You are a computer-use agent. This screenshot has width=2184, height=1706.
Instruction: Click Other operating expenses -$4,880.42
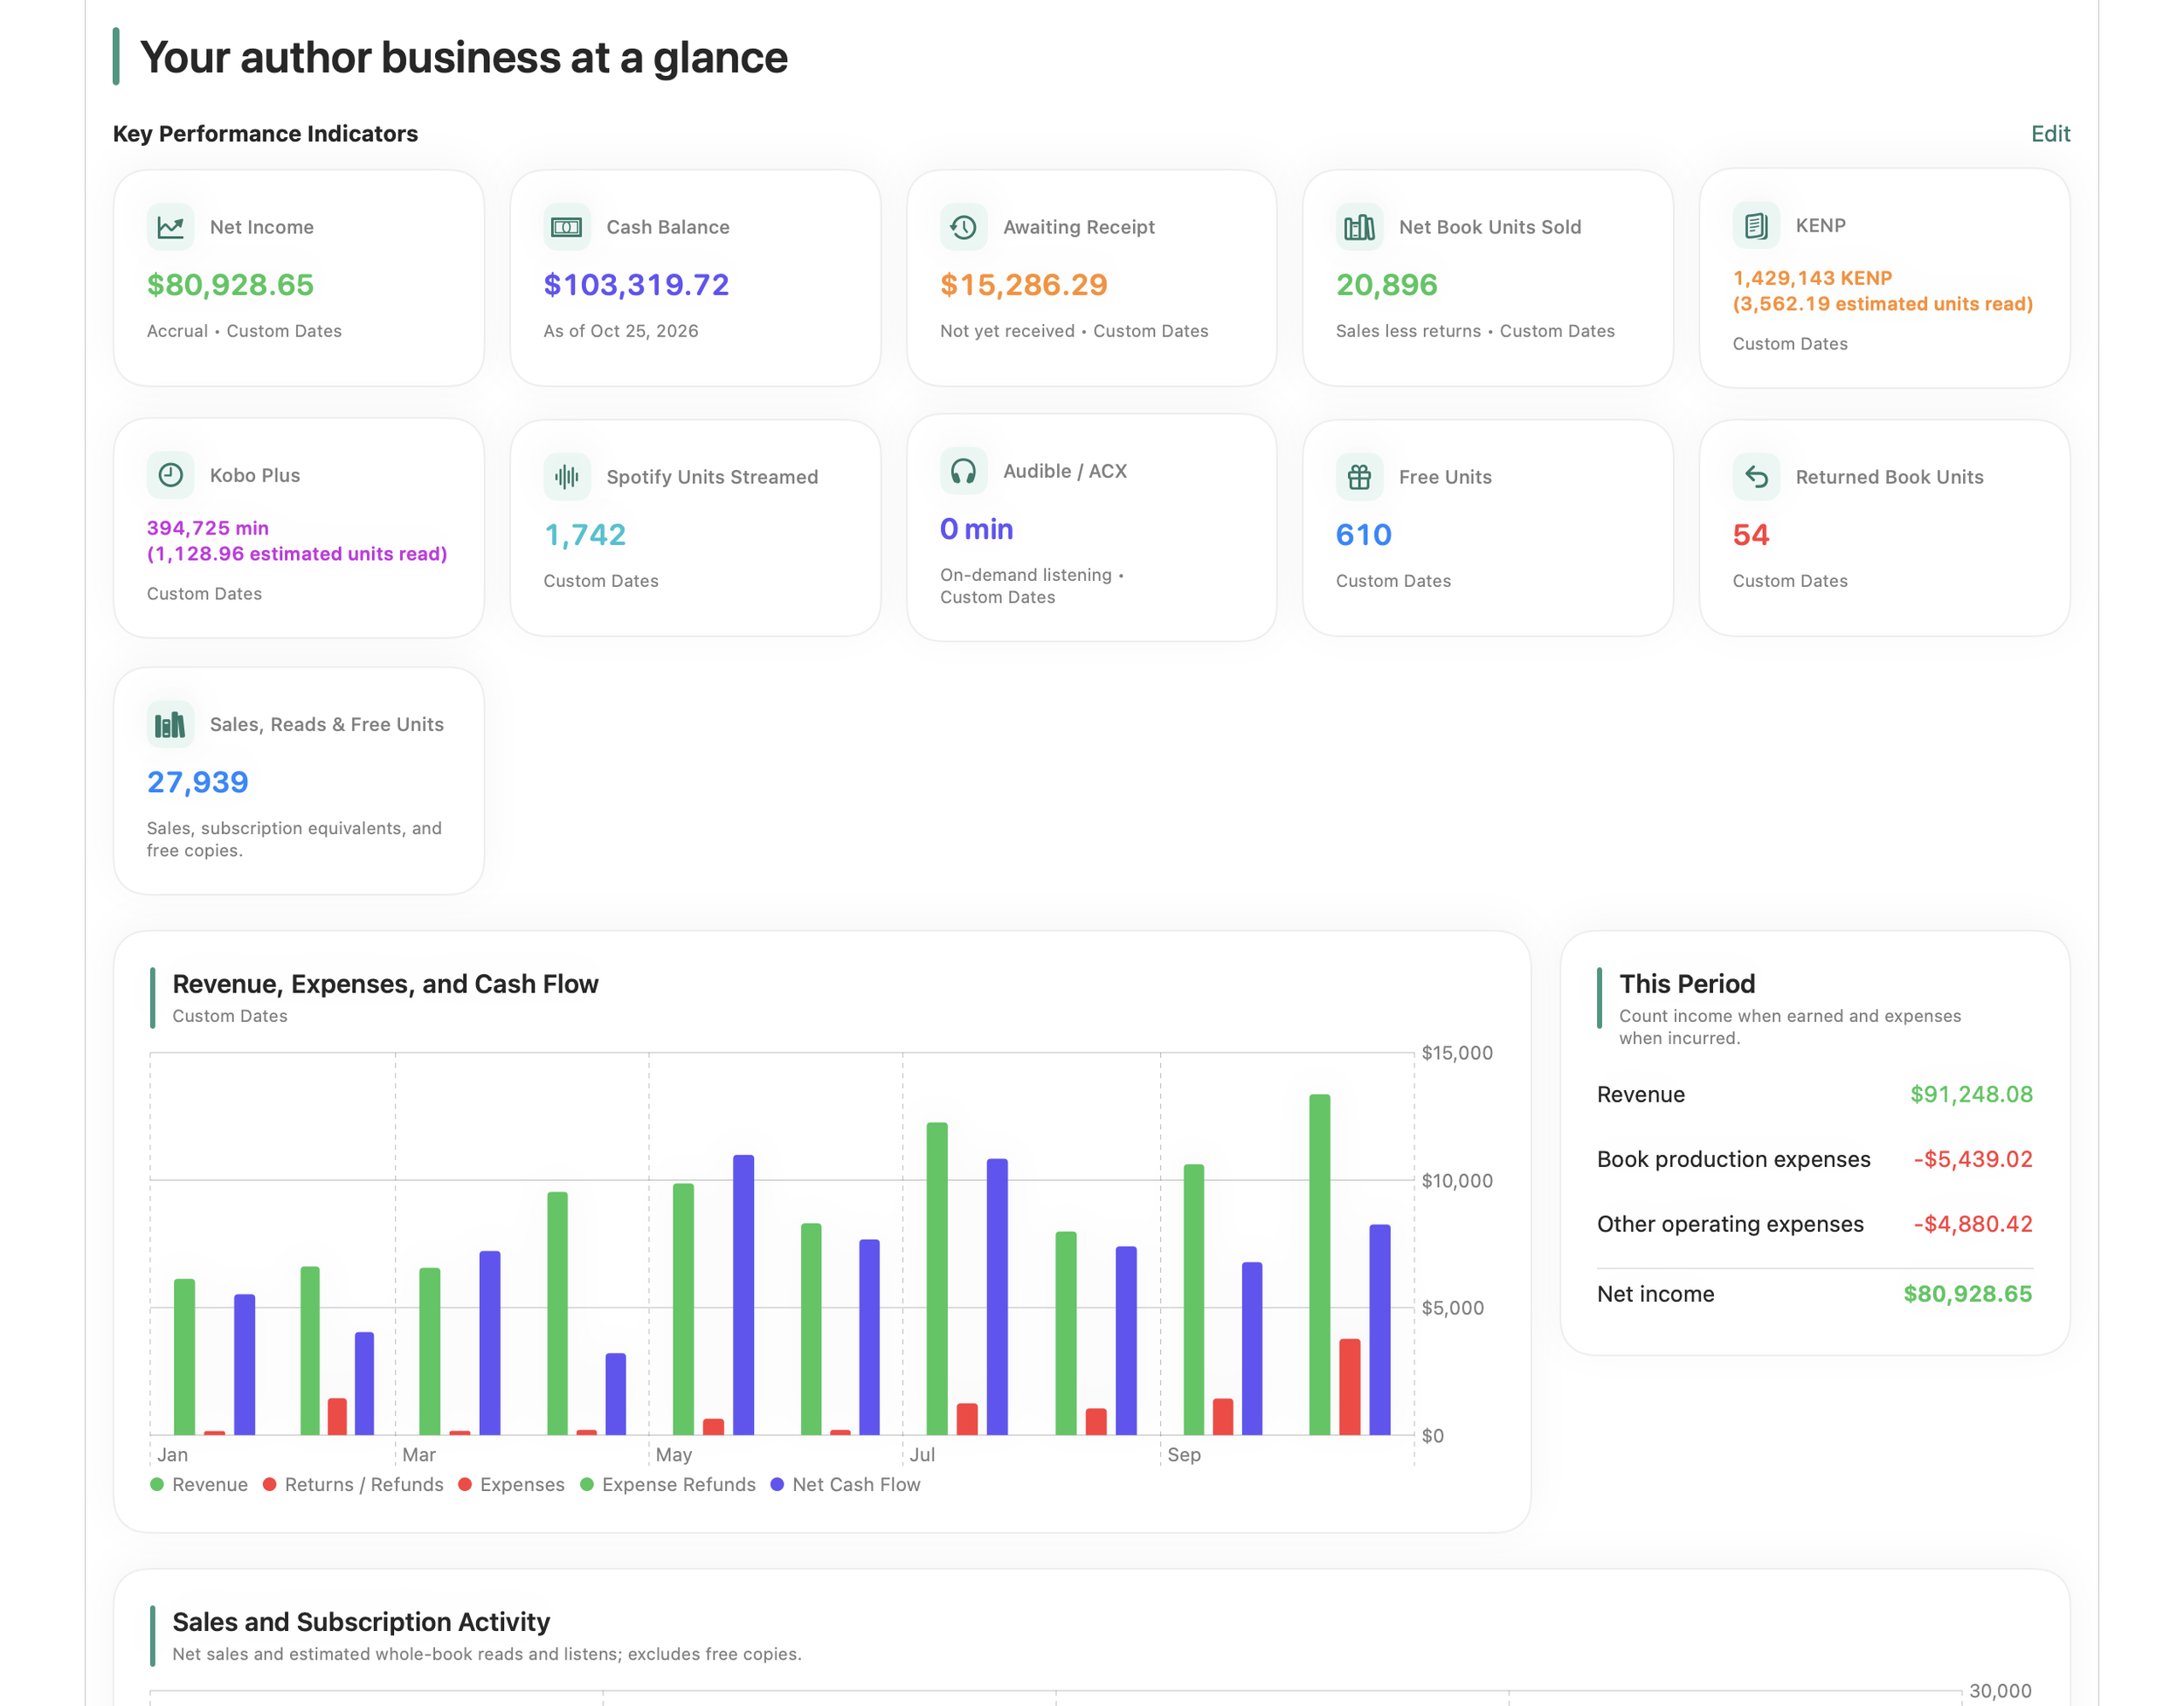tap(1972, 1224)
